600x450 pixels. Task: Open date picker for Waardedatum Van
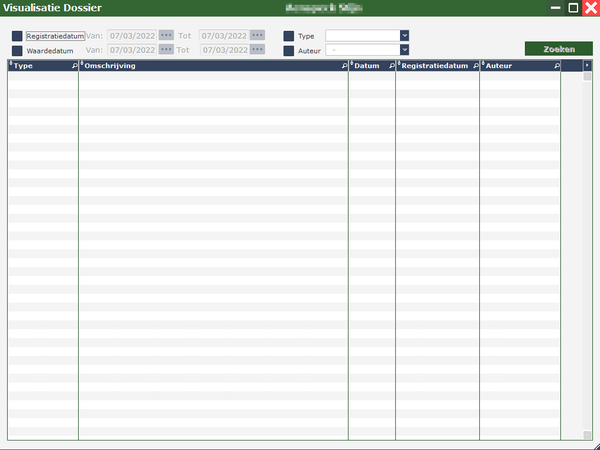(166, 50)
